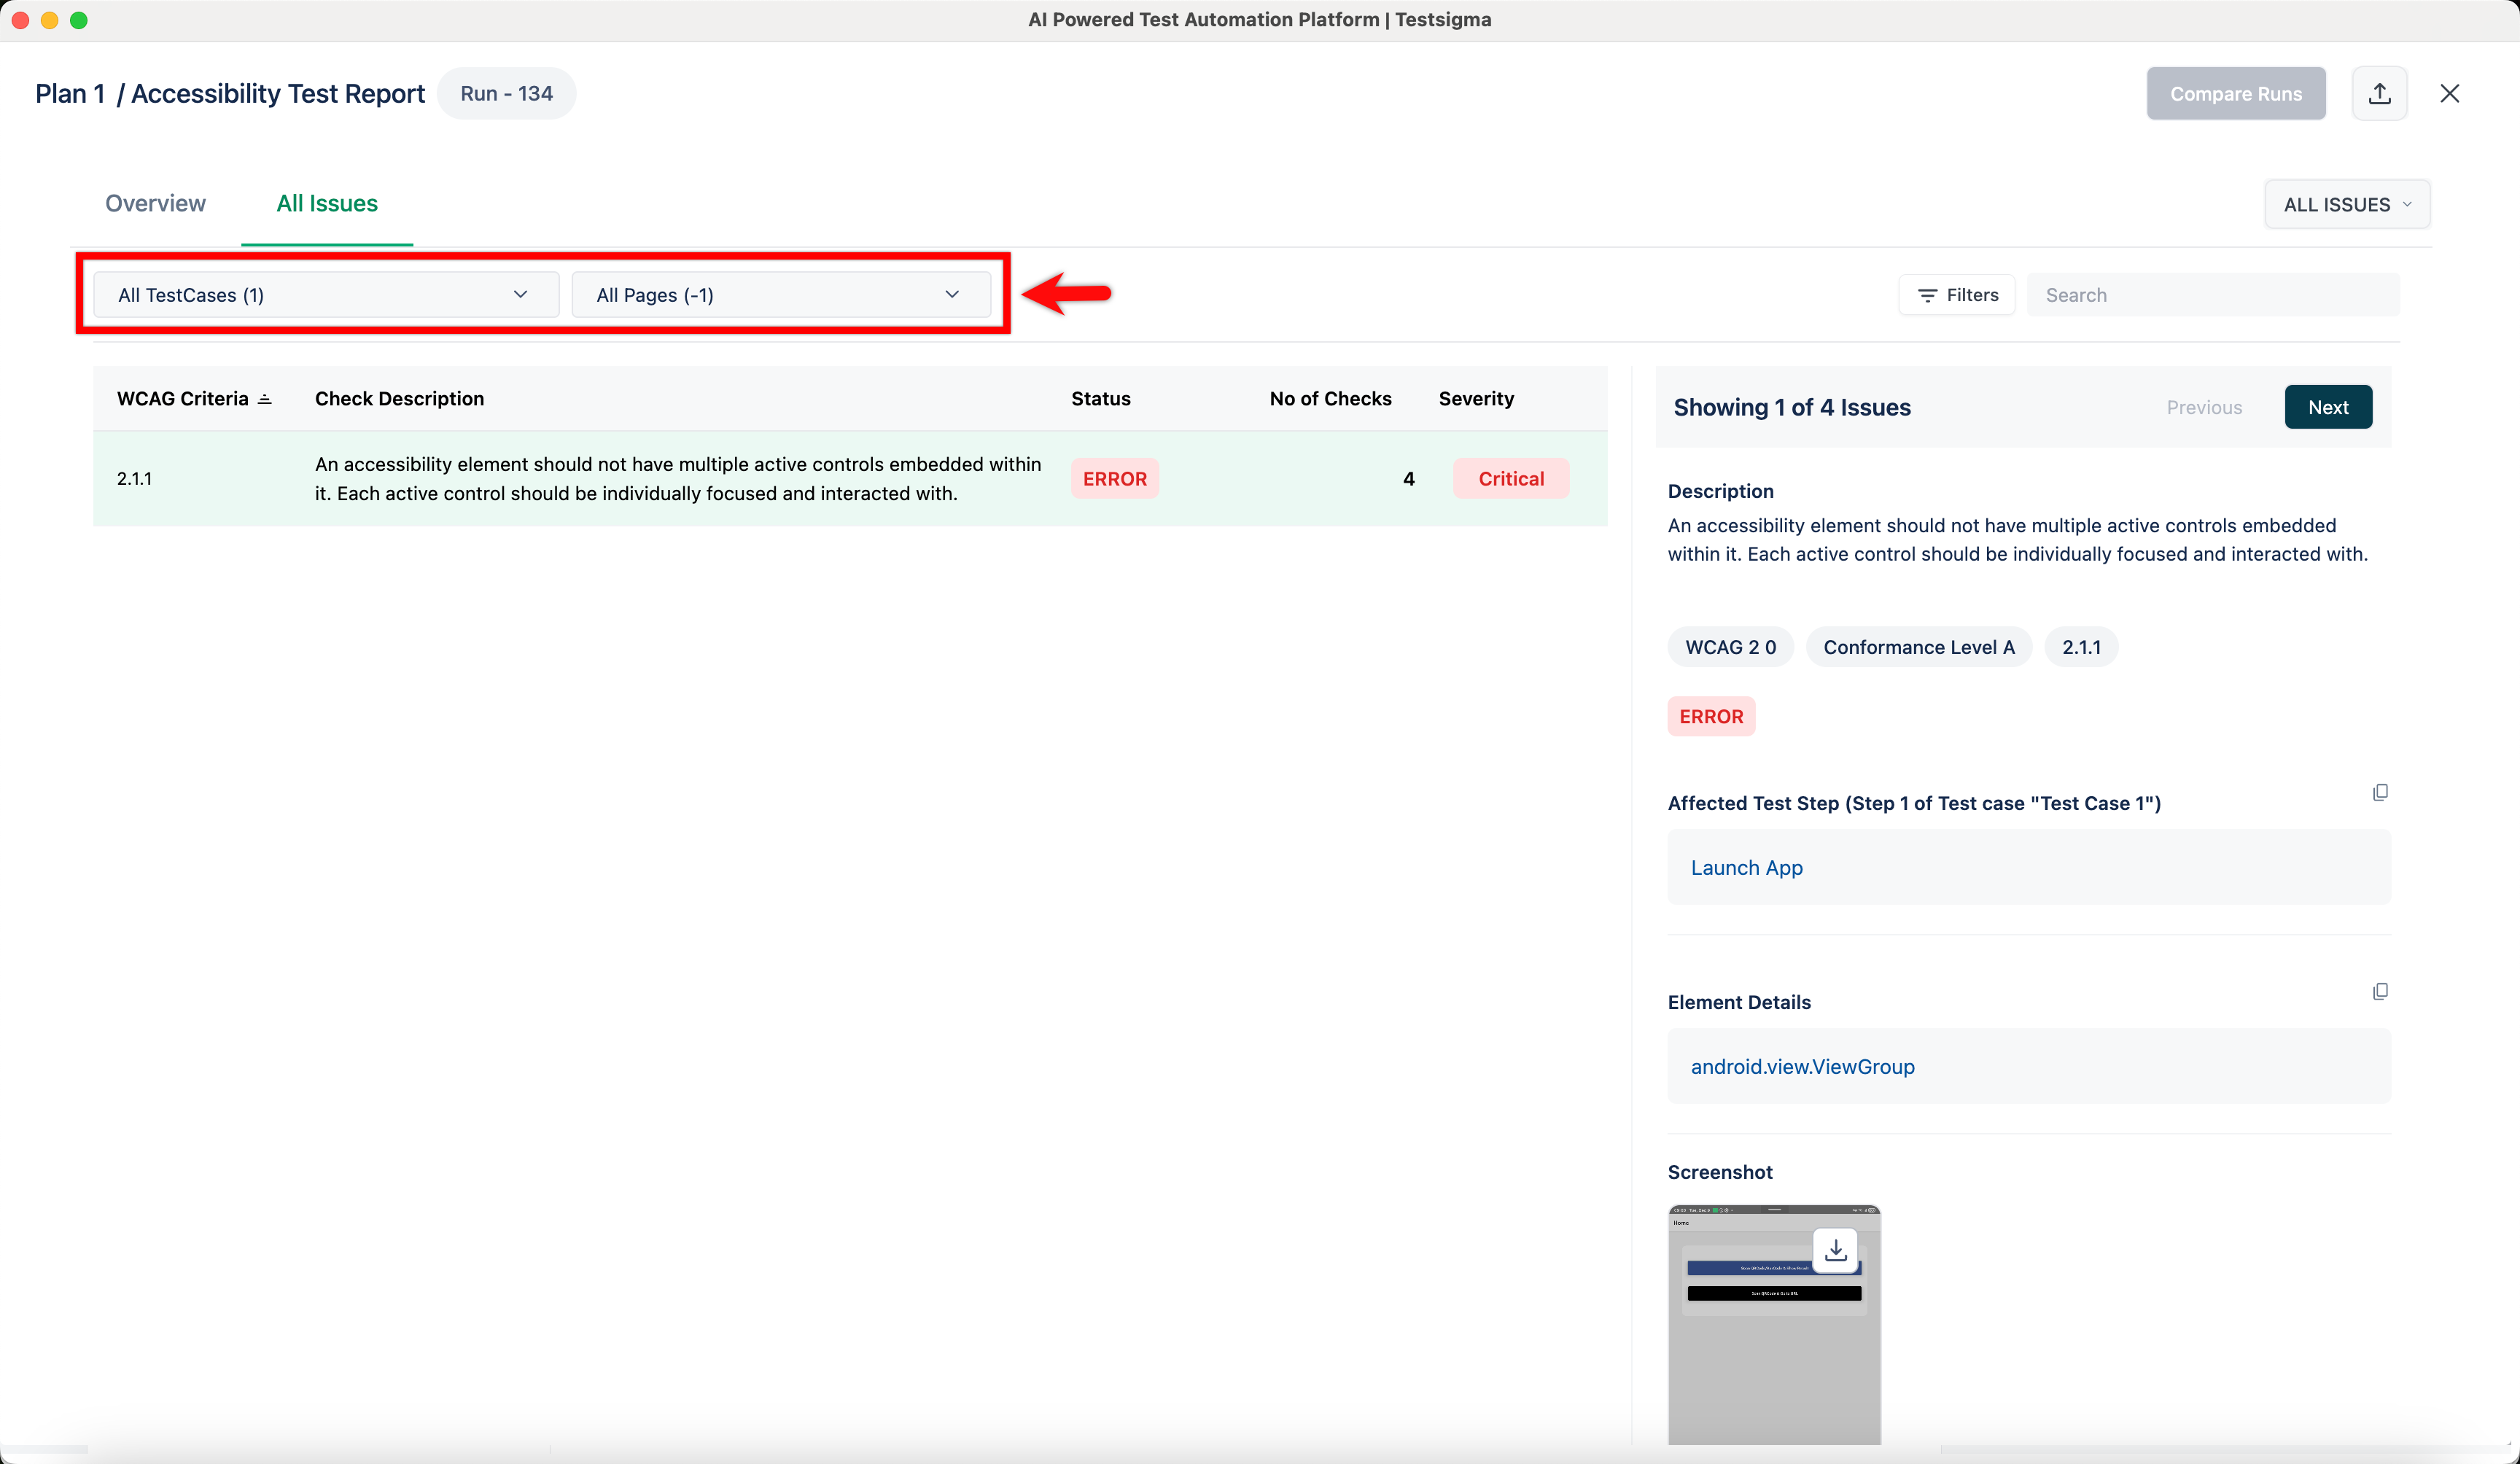Open the All Pages (-1) dropdown
Image resolution: width=2520 pixels, height=1464 pixels.
click(x=780, y=295)
